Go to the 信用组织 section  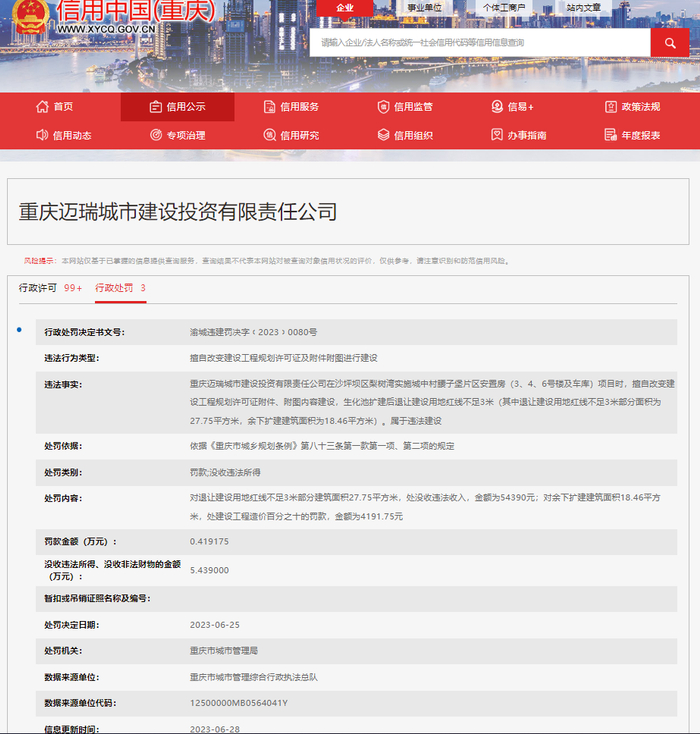(413, 135)
